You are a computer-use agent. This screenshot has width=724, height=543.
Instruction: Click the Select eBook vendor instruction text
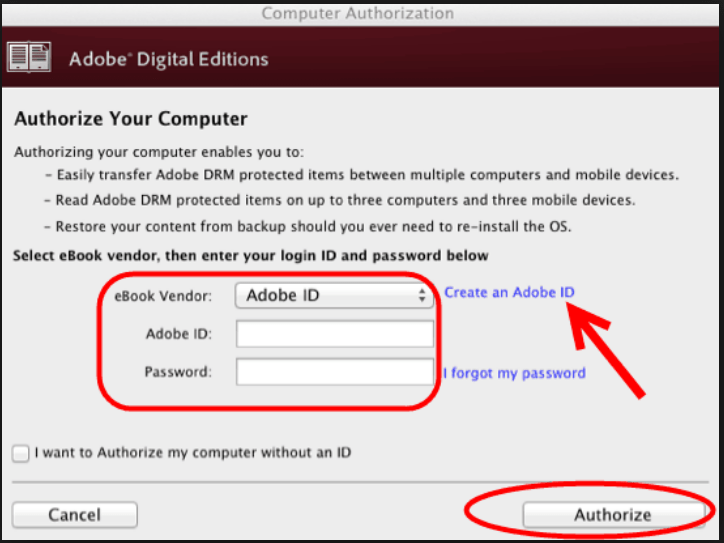pyautogui.click(x=251, y=256)
